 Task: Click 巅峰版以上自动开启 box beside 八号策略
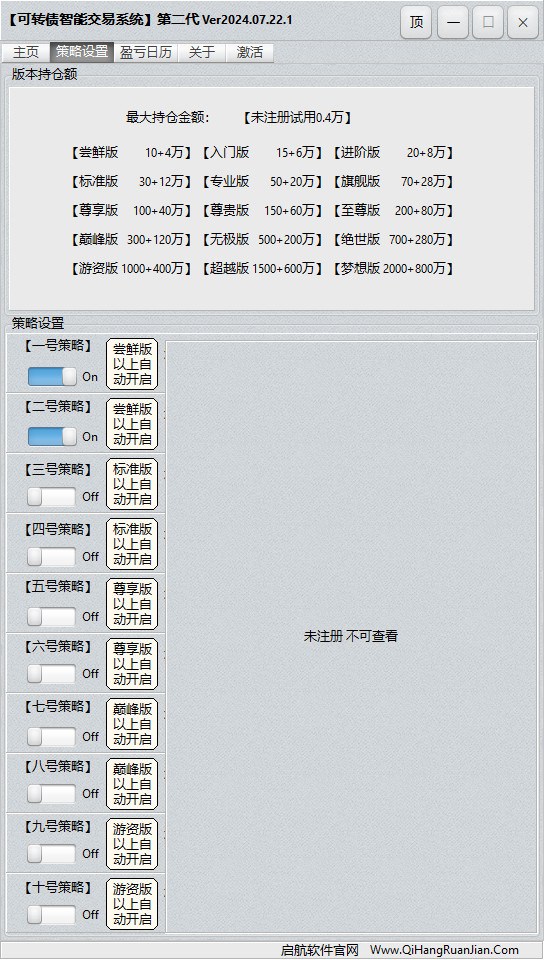(132, 784)
